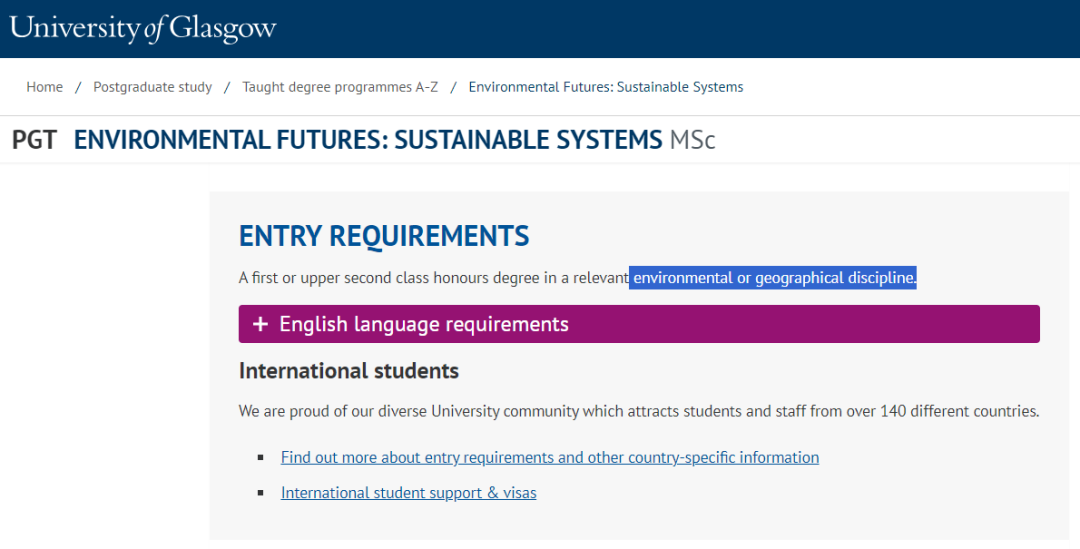Click the ENVIRONMENTAL FUTURES: SUSTAINABLE SYSTEMS title
The height and width of the screenshot is (549, 1080).
pos(368,140)
